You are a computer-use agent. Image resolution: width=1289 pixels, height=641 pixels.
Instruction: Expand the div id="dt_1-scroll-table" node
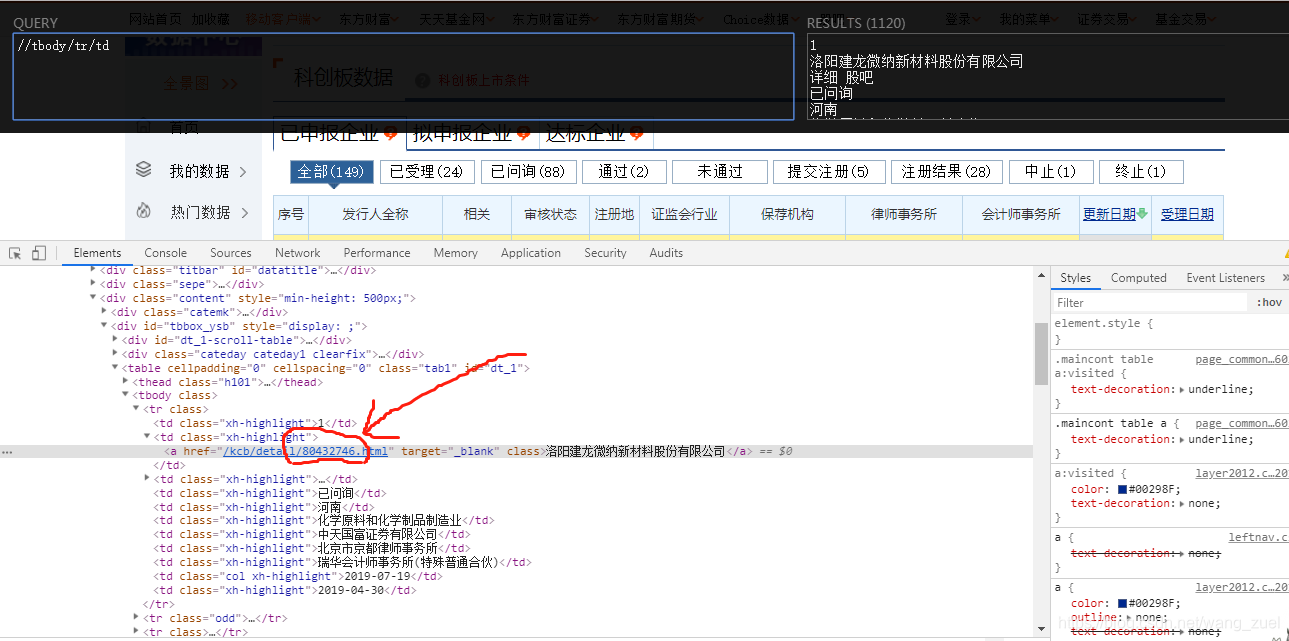click(115, 340)
